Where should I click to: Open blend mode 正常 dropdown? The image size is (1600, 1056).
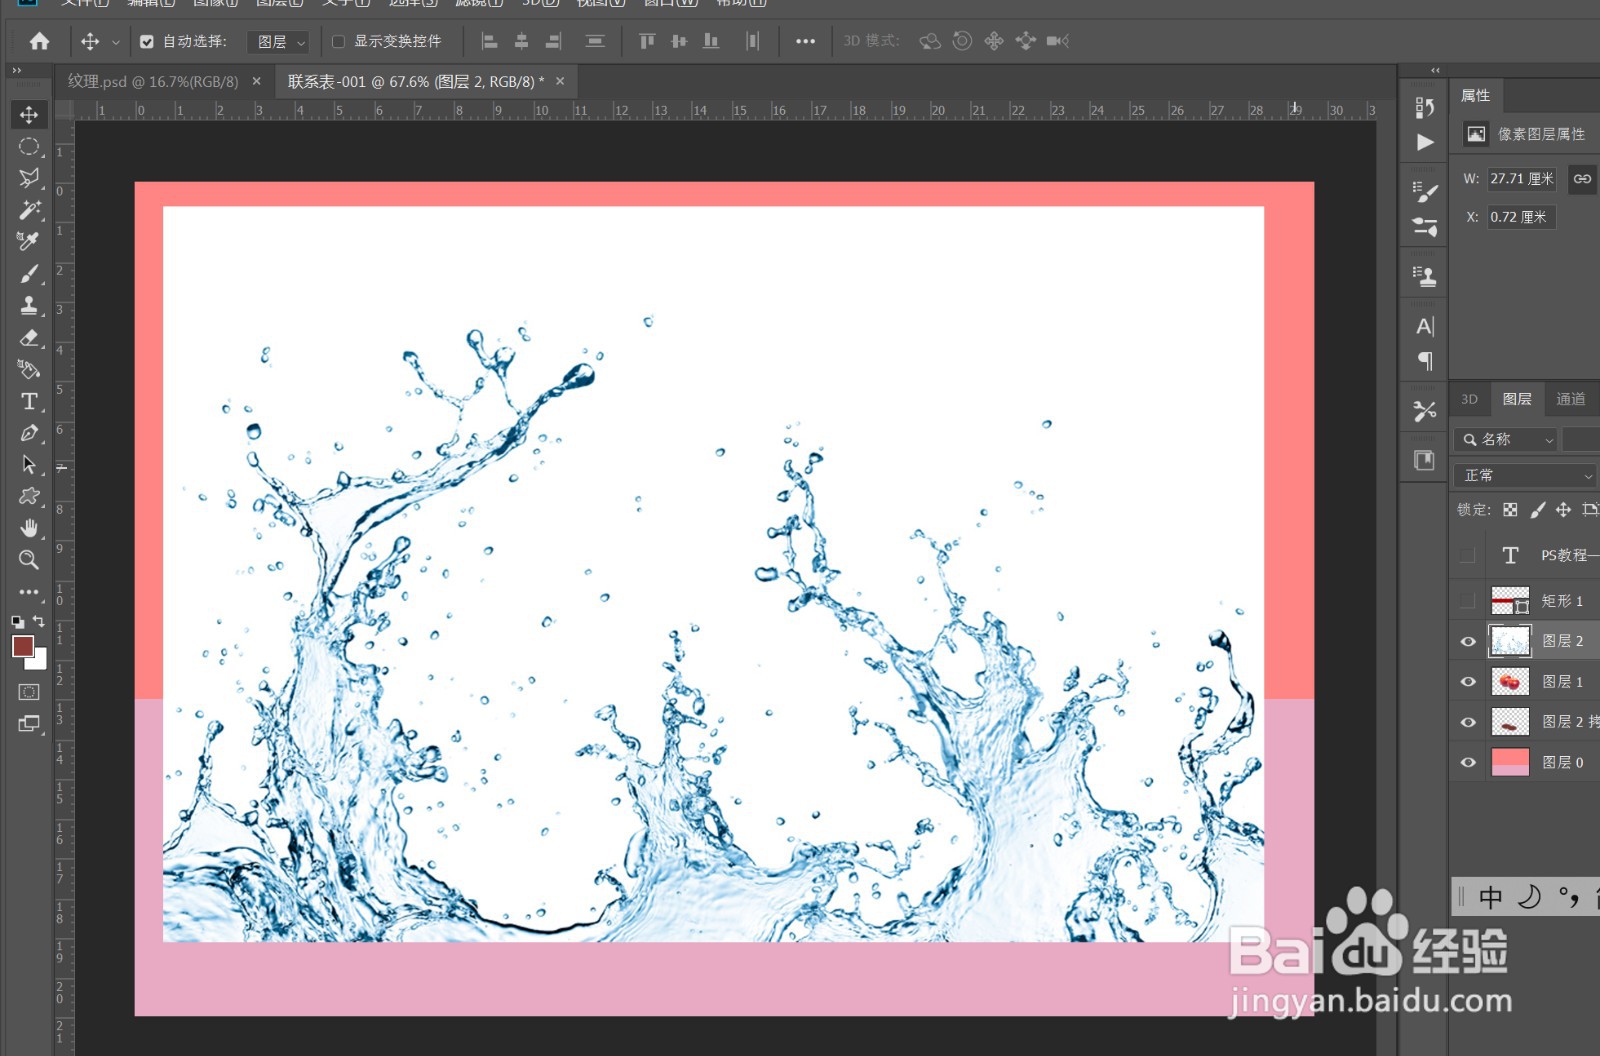1525,475
